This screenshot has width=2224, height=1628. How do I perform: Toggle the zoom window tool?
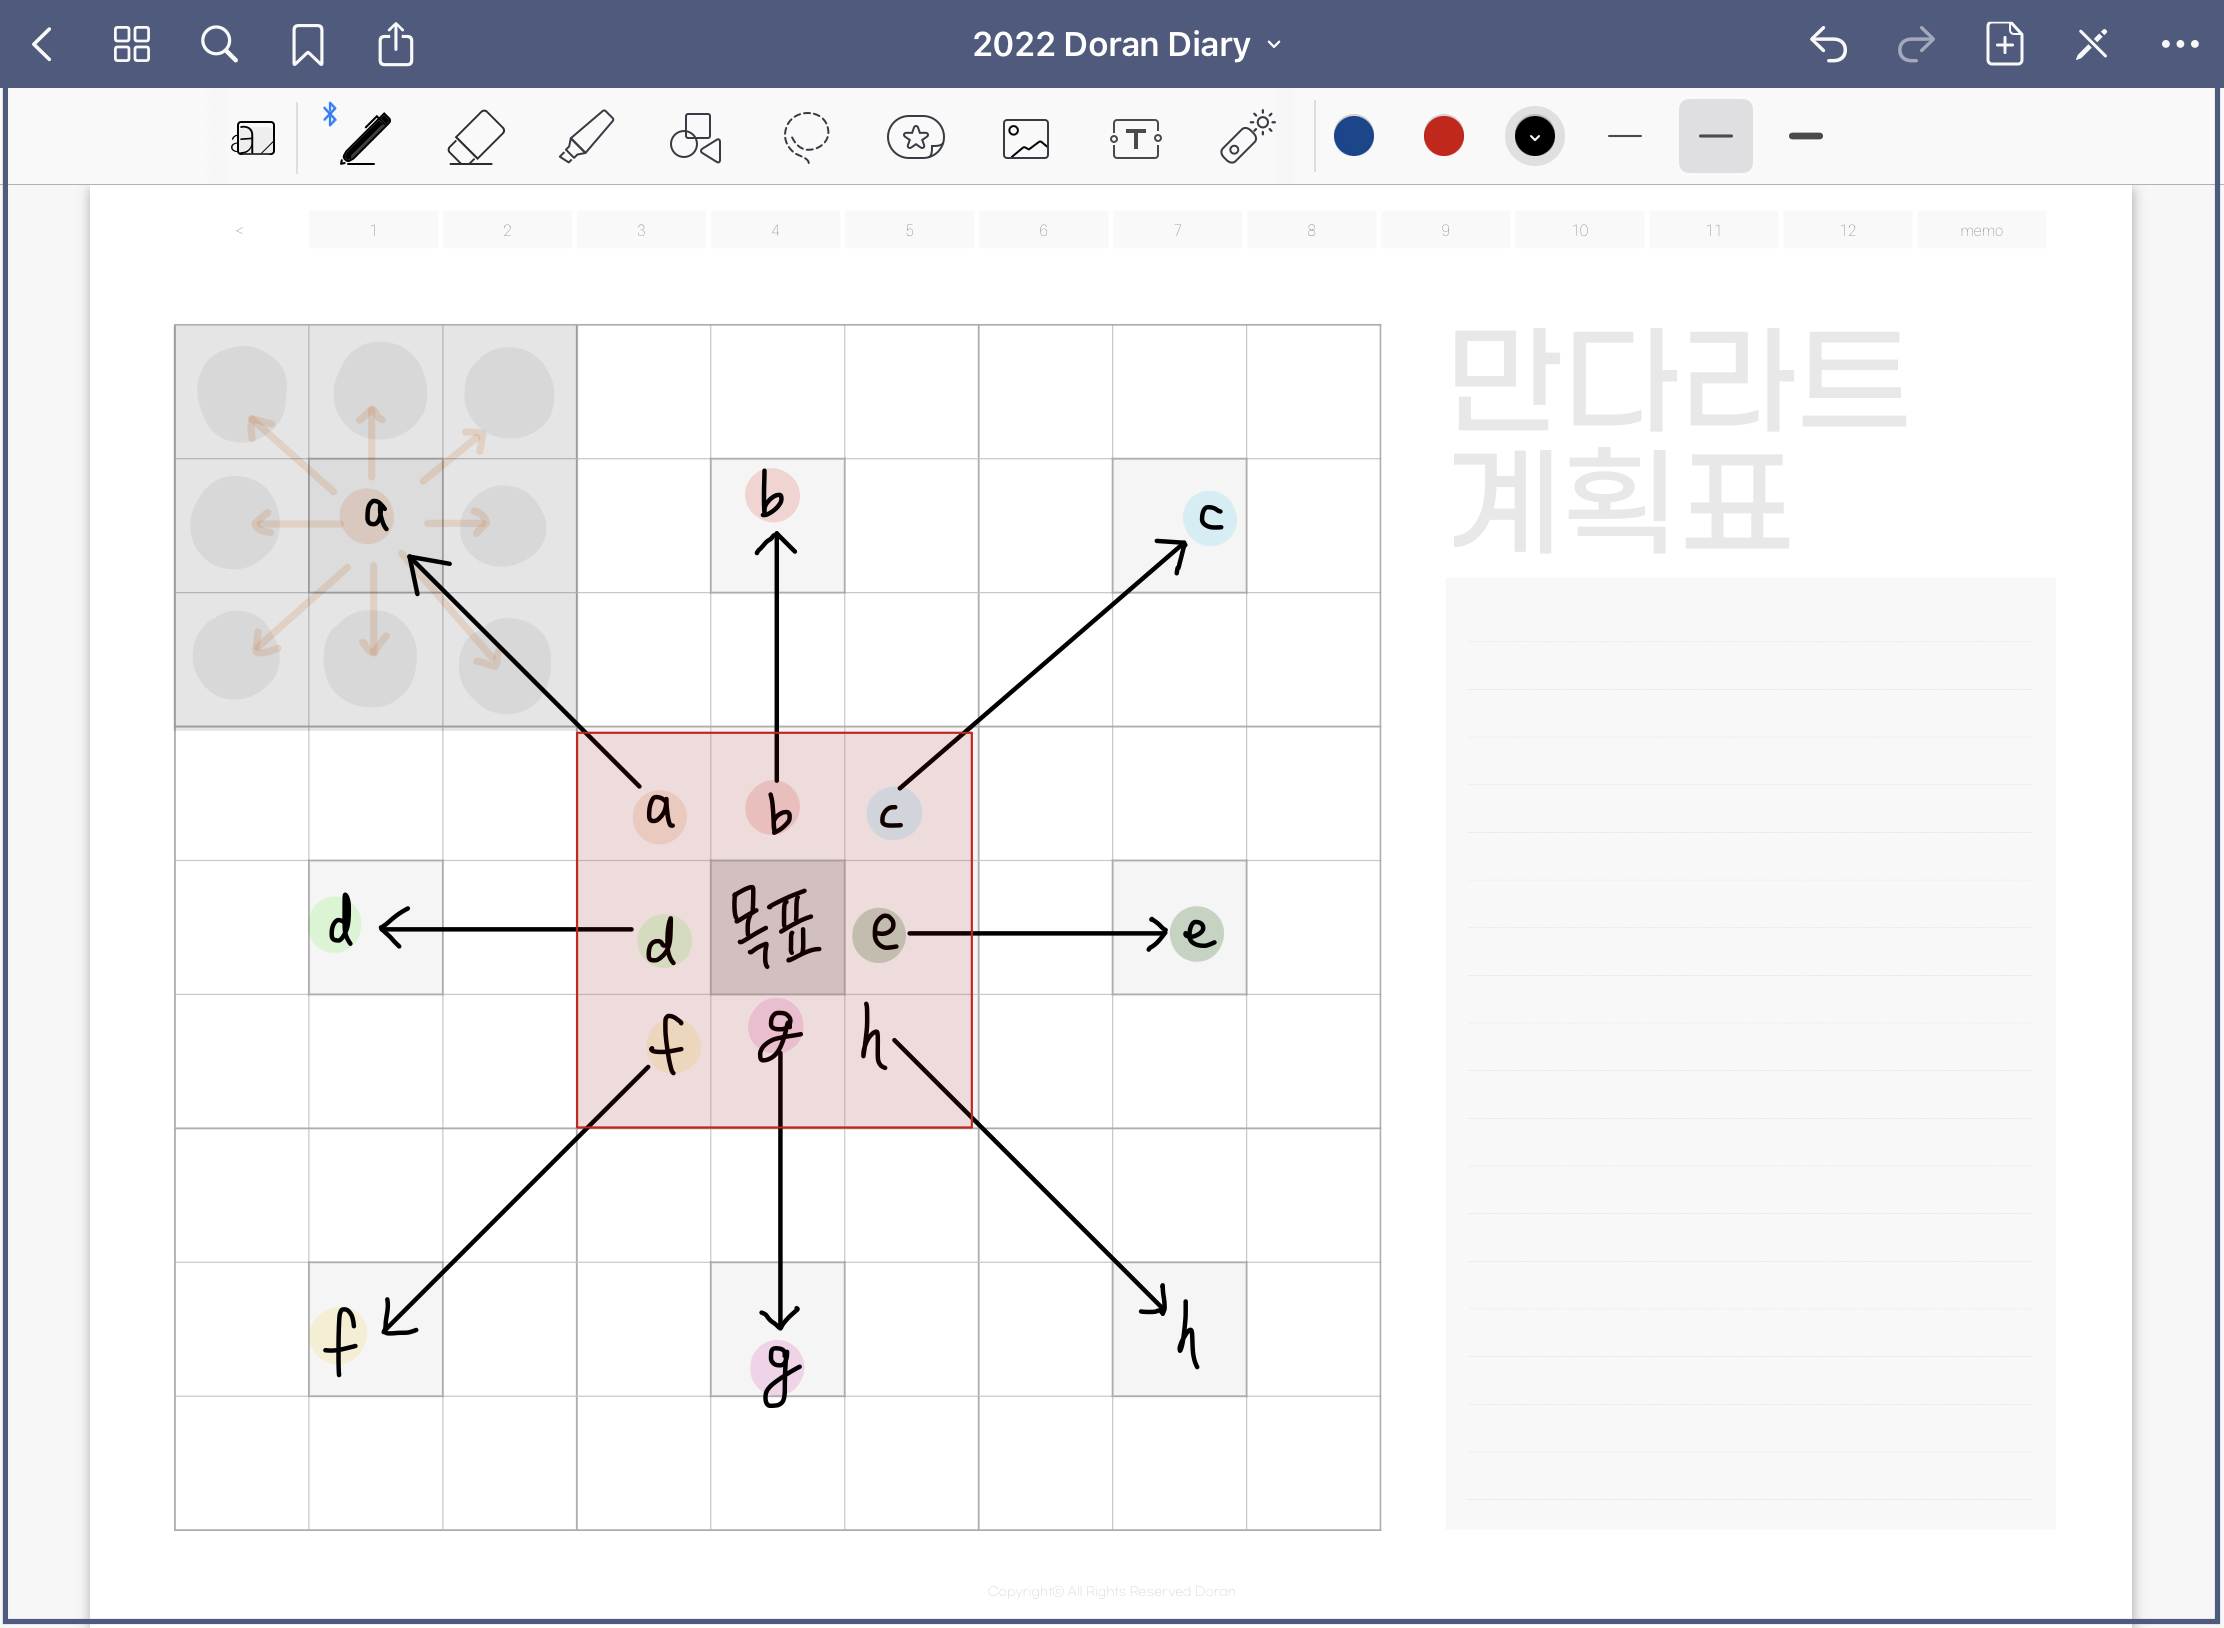click(x=254, y=138)
